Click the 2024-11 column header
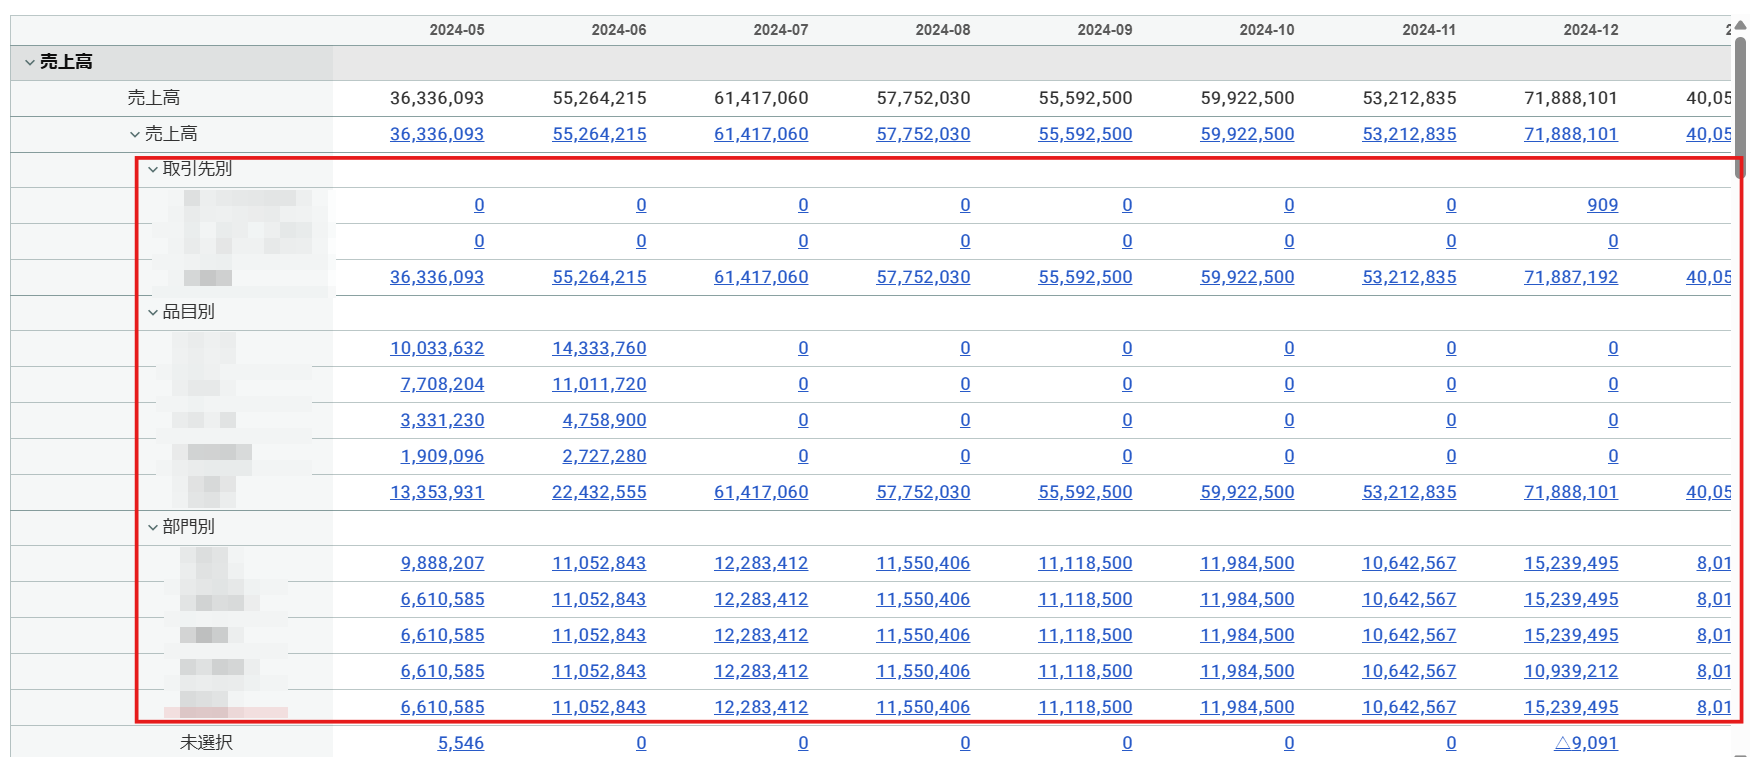1762x757 pixels. (1429, 30)
